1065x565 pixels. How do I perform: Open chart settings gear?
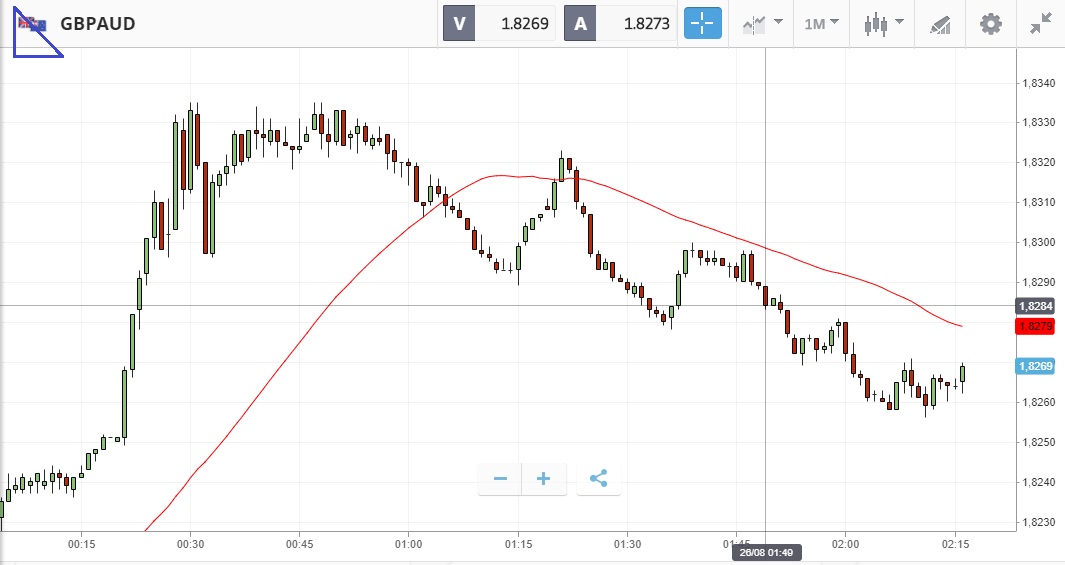990,23
